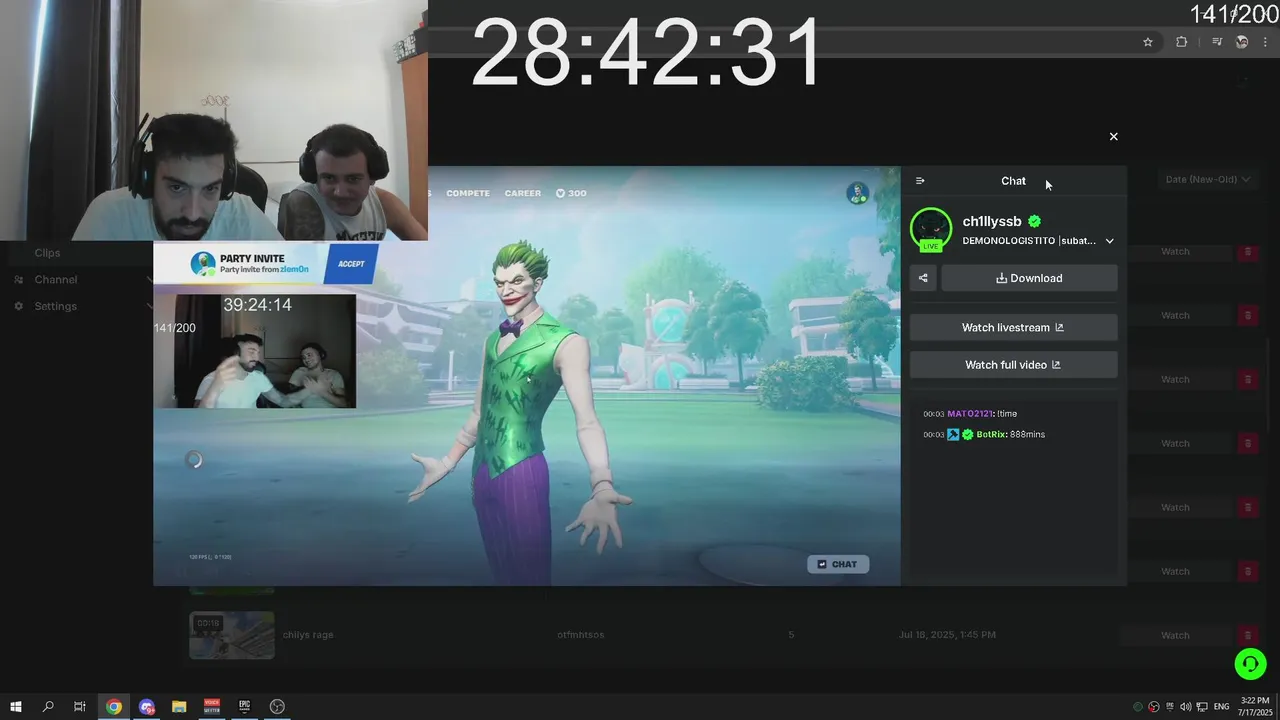Image resolution: width=1280 pixels, height=720 pixels.
Task: Click the CAREER tab in the game lobby
Action: coord(522,193)
